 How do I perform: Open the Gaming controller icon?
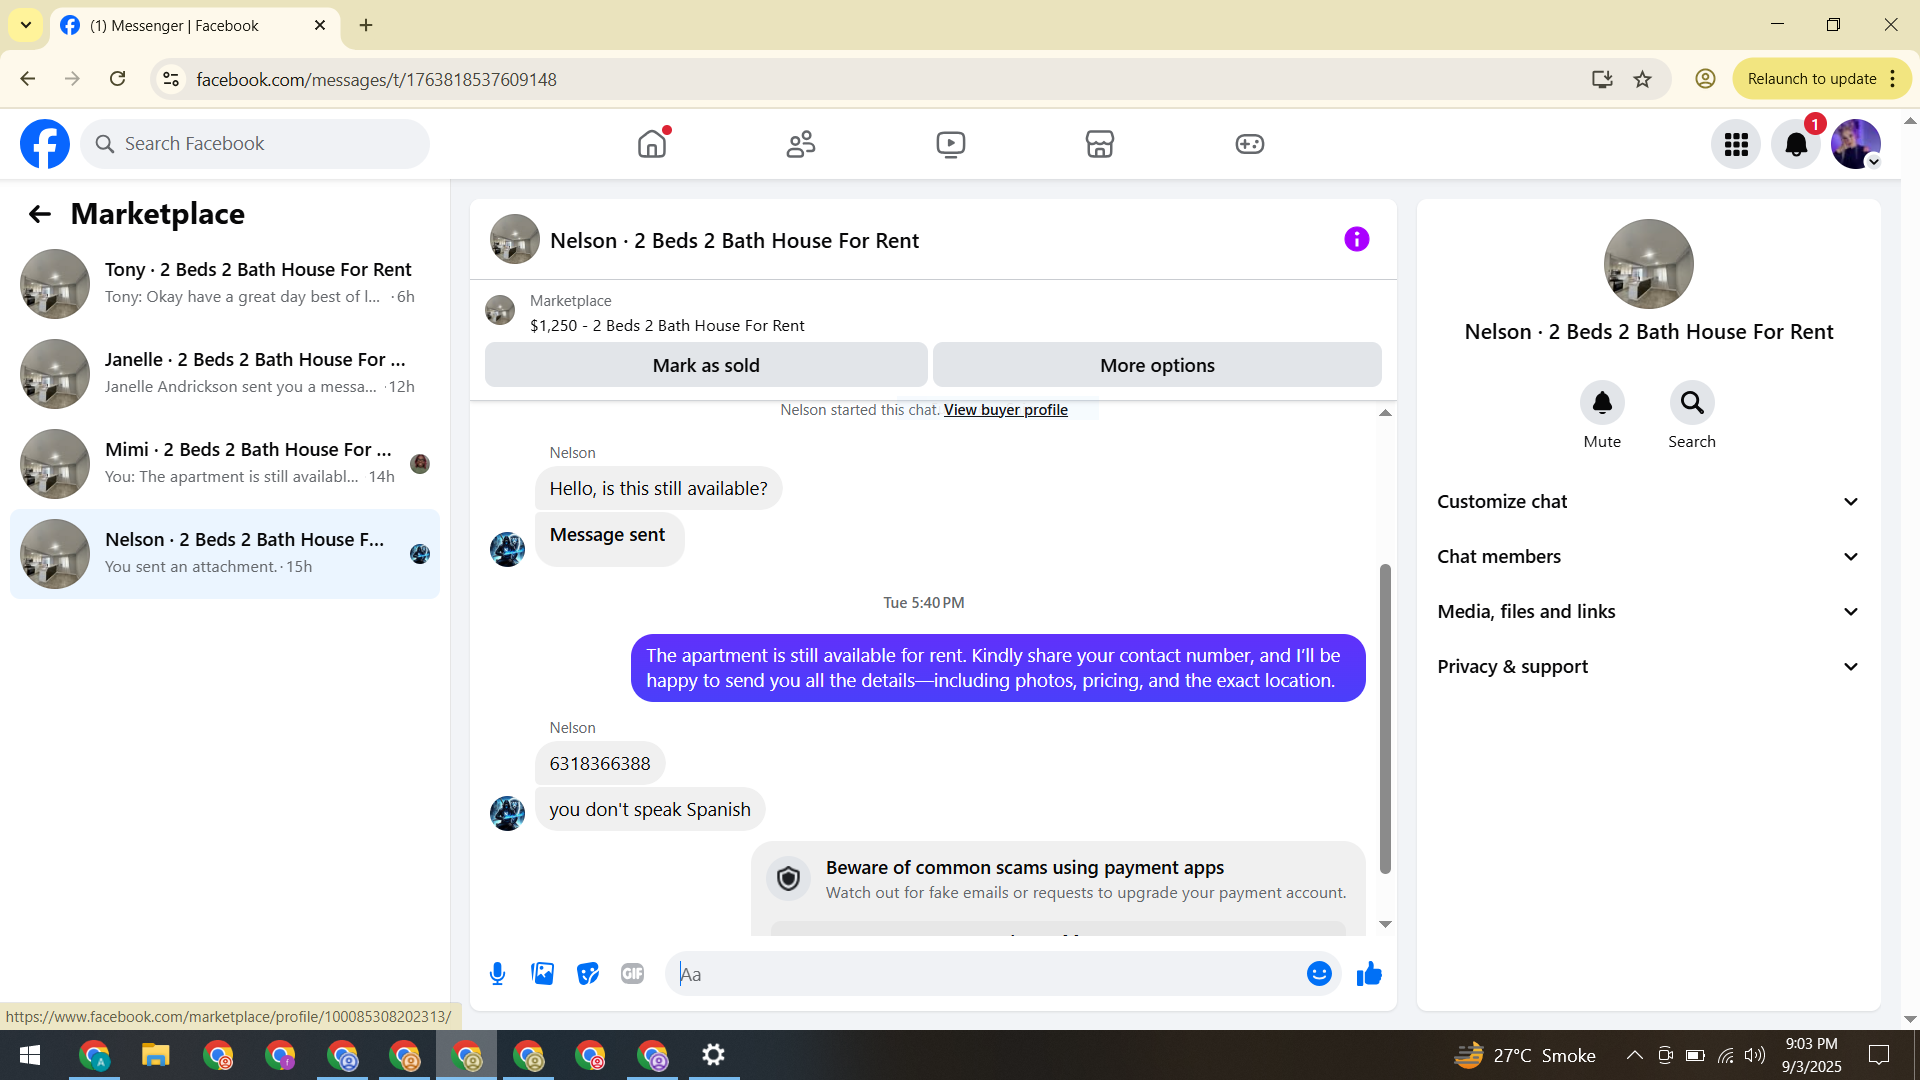(1250, 144)
